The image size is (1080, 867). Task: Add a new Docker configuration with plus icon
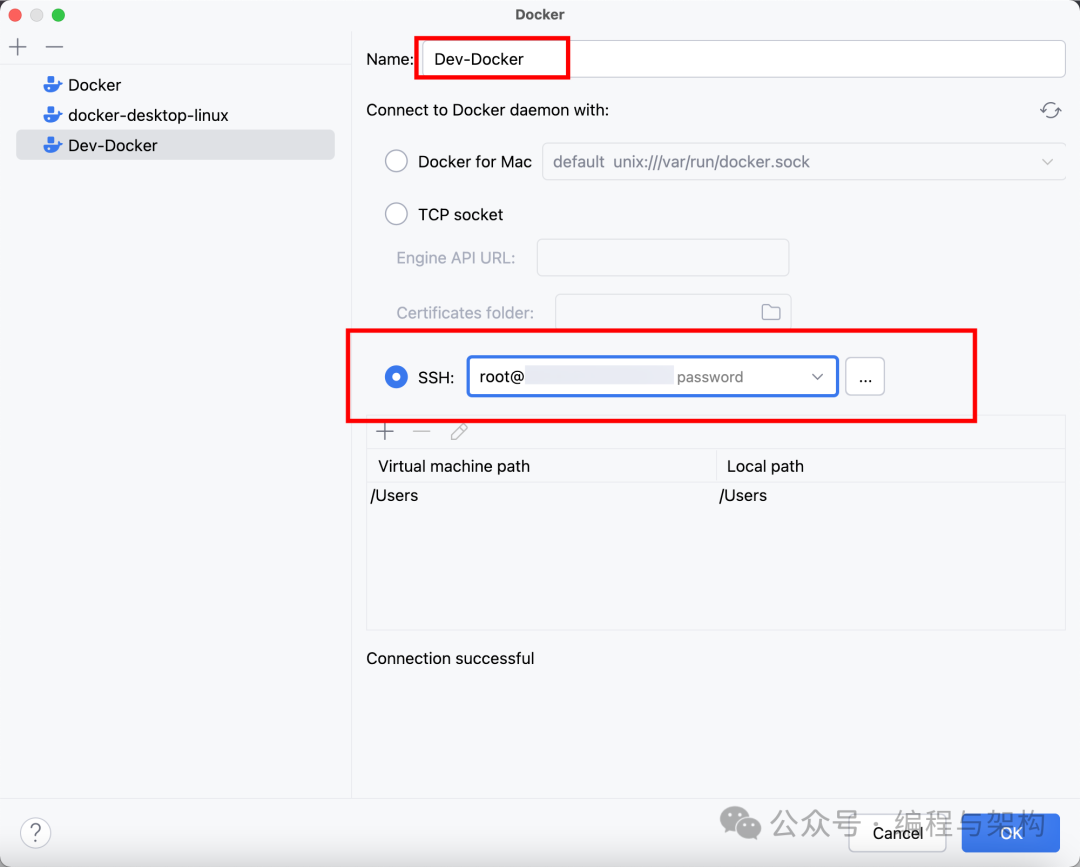pyautogui.click(x=18, y=47)
